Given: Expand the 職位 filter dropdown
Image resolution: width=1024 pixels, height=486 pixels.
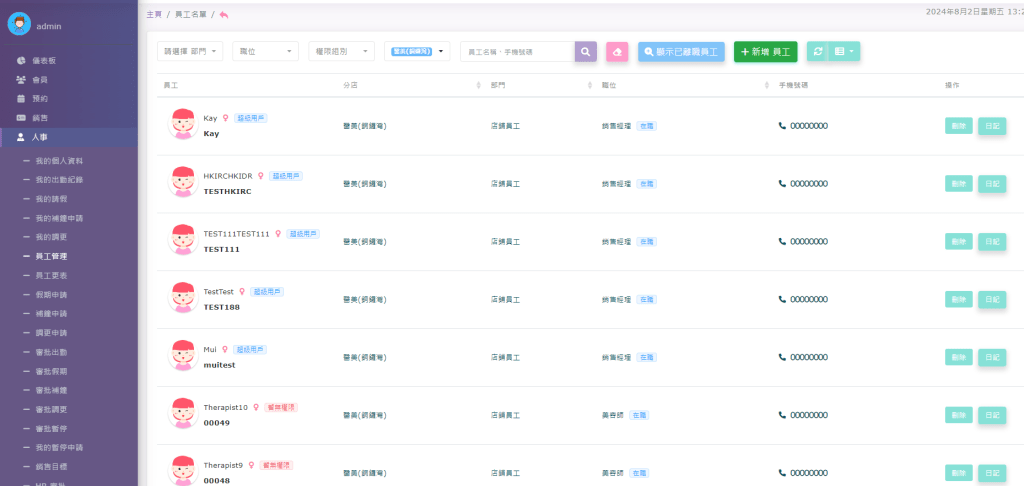Looking at the screenshot, I should [x=265, y=51].
